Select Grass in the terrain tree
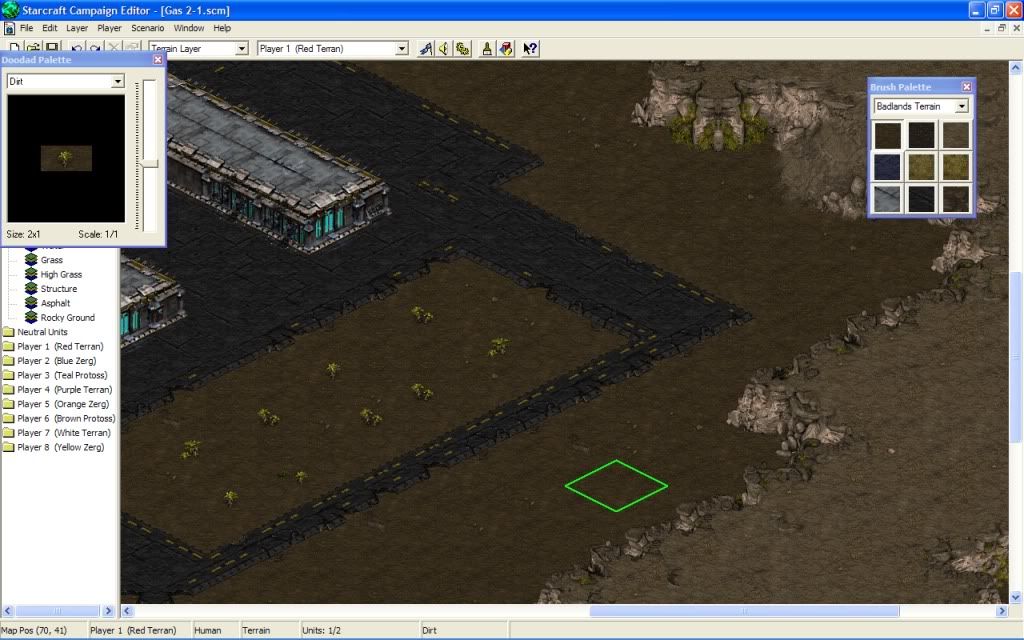Viewport: 1024px width, 640px height. click(x=52, y=260)
